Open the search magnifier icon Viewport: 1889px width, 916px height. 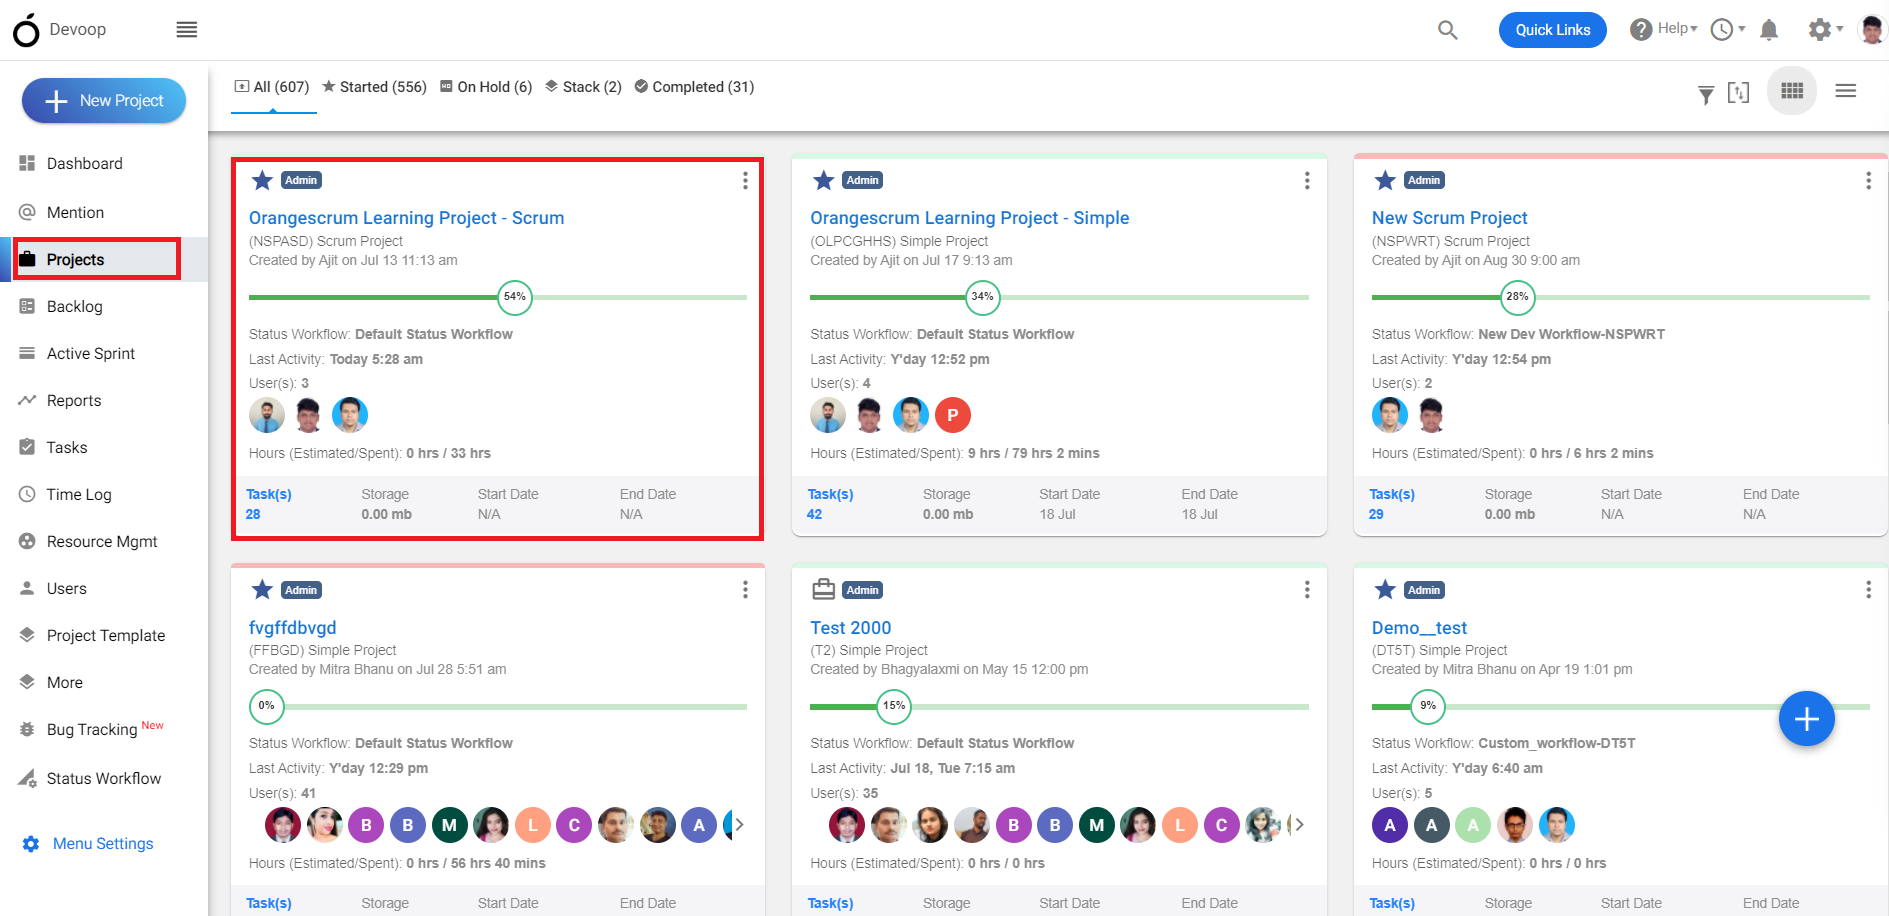(1447, 30)
